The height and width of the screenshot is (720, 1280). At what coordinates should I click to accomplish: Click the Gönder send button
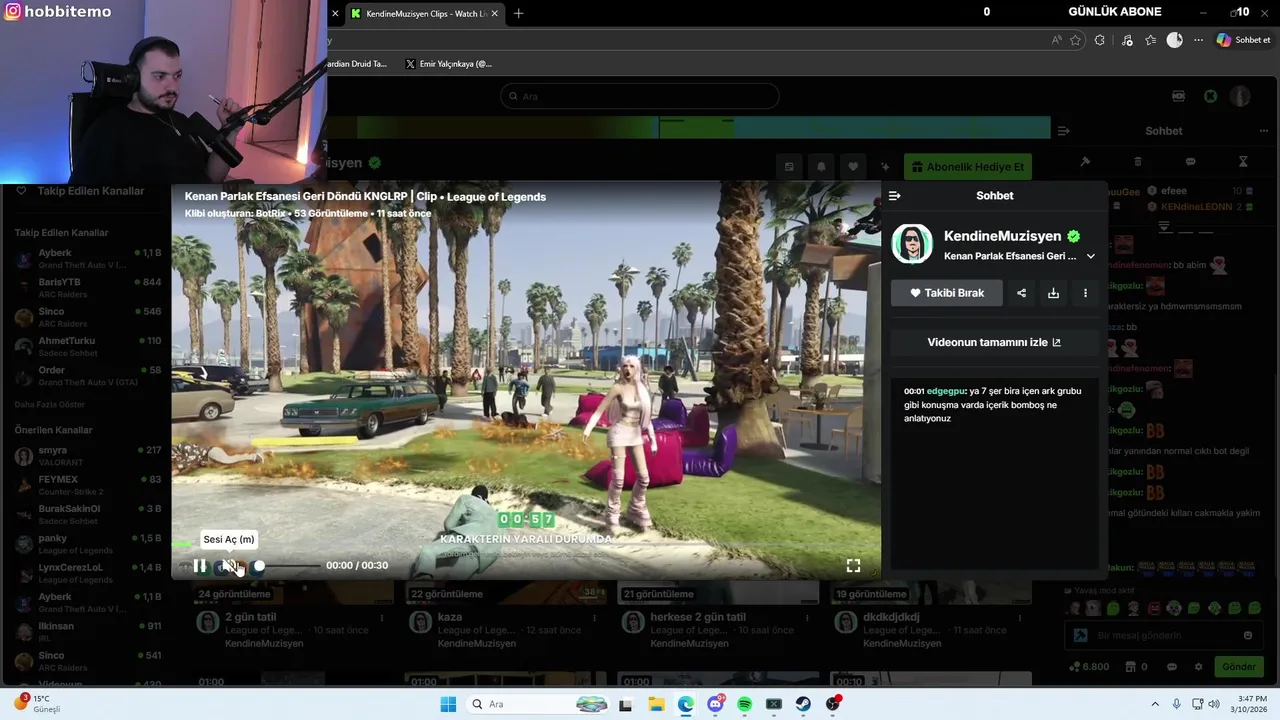pos(1238,667)
